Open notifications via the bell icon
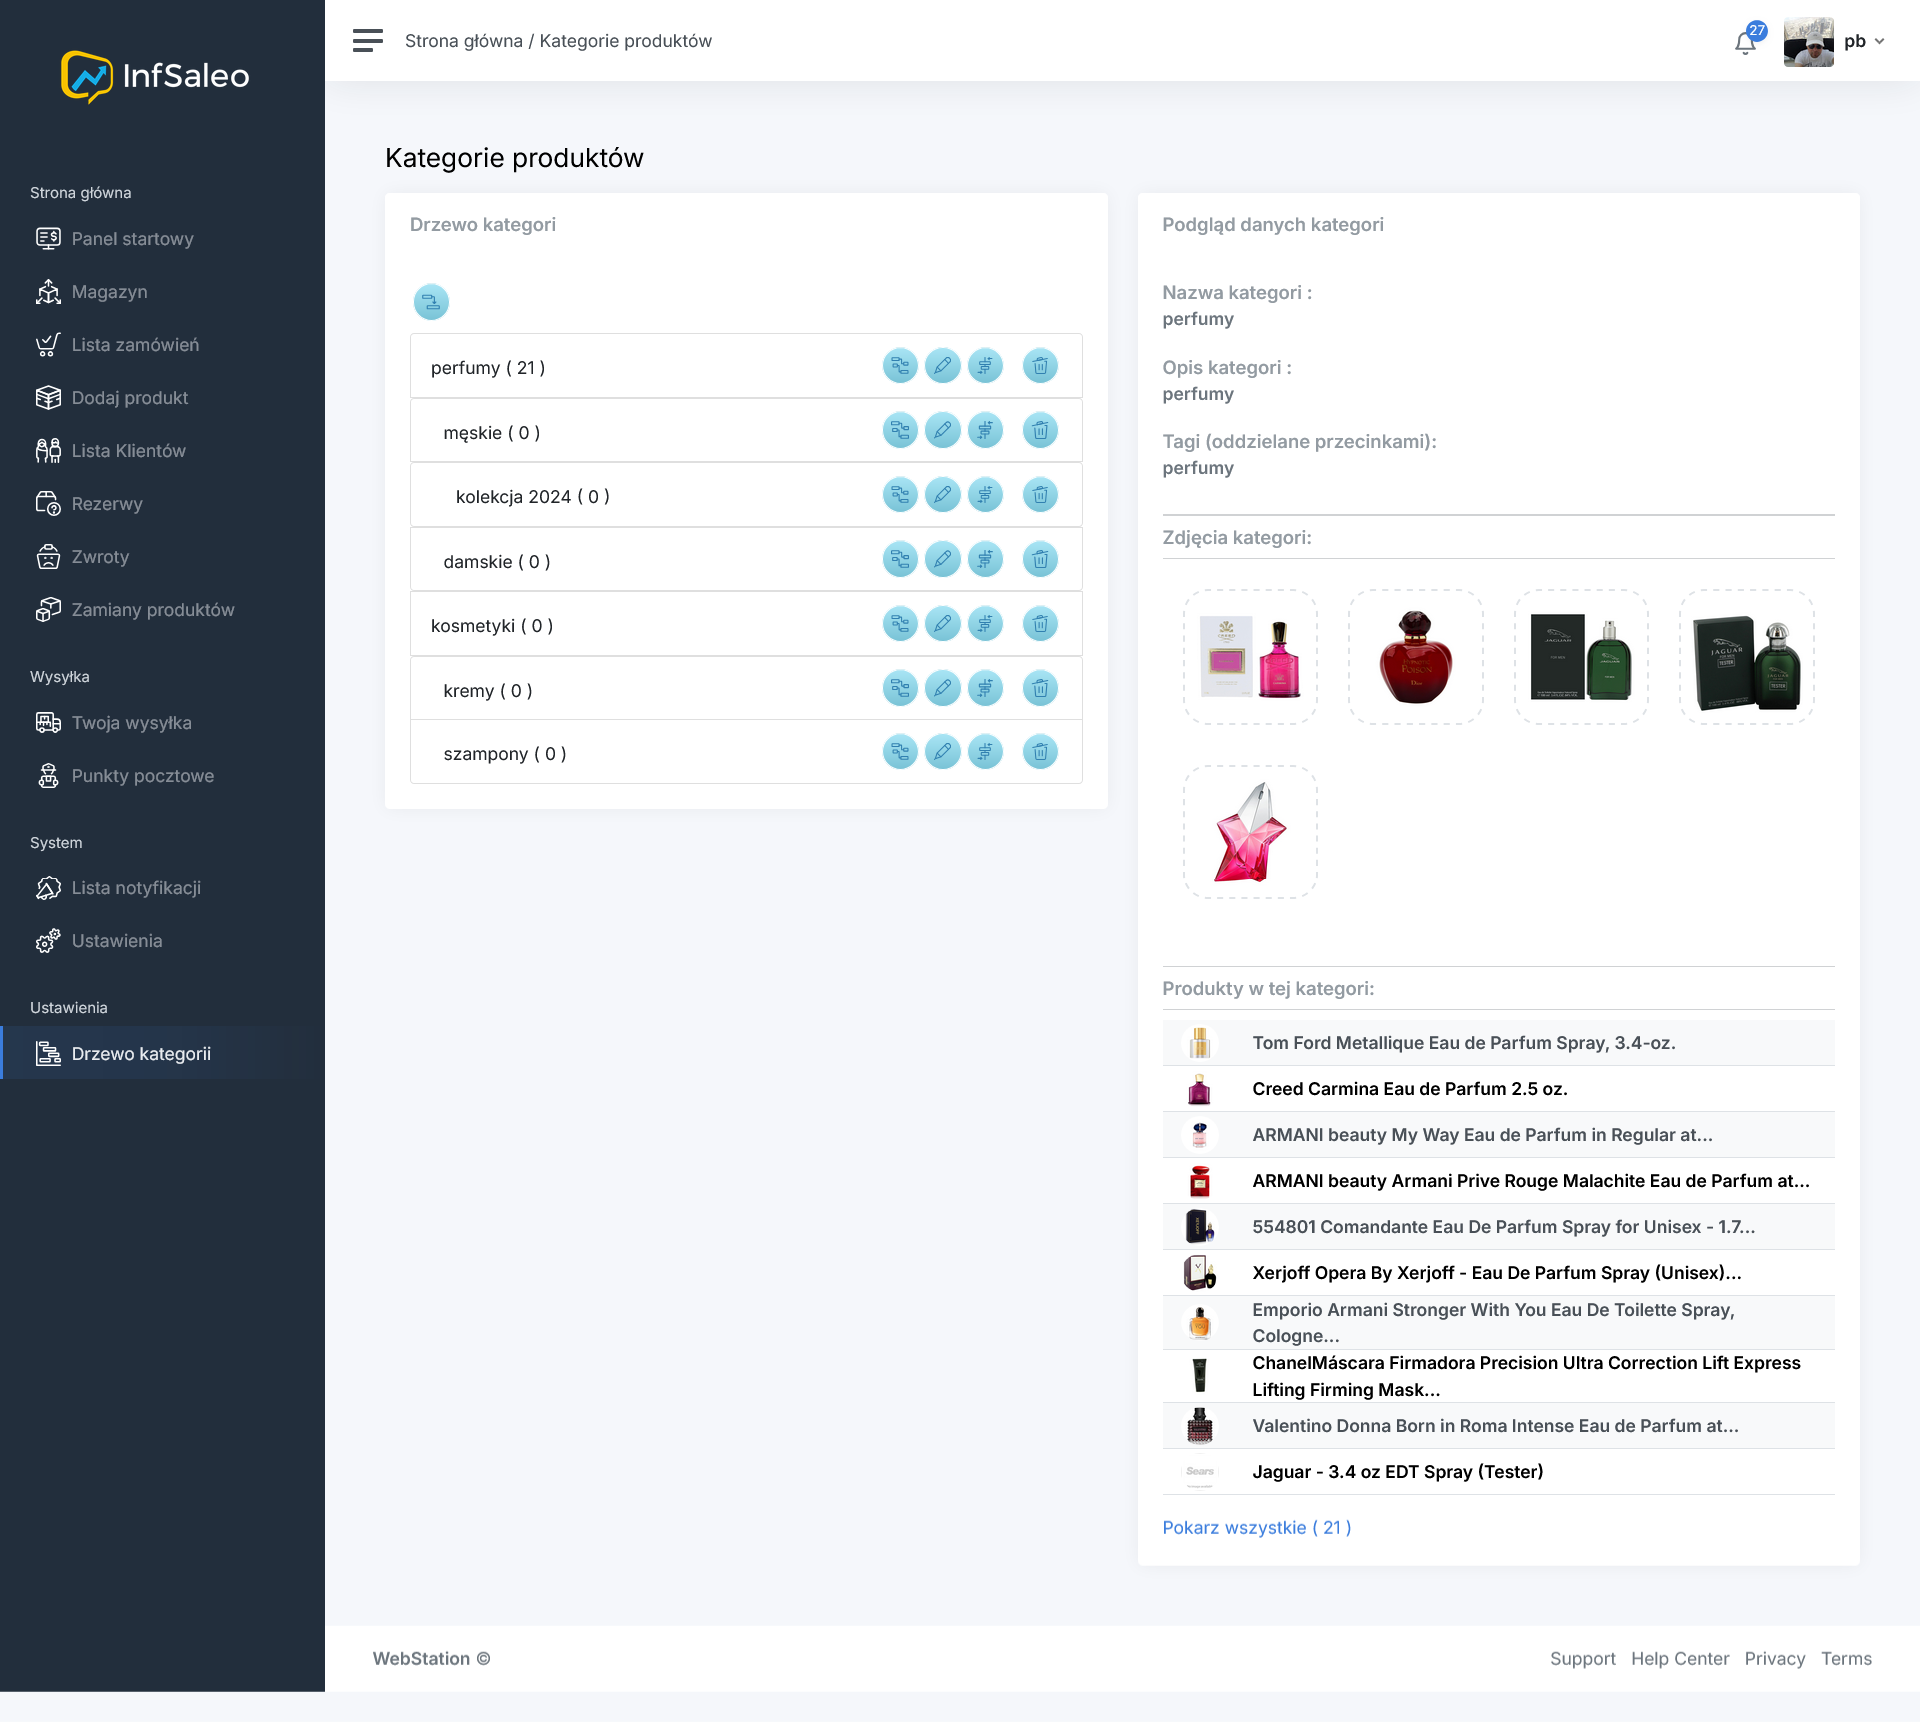The height and width of the screenshot is (1723, 1920). (x=1746, y=42)
